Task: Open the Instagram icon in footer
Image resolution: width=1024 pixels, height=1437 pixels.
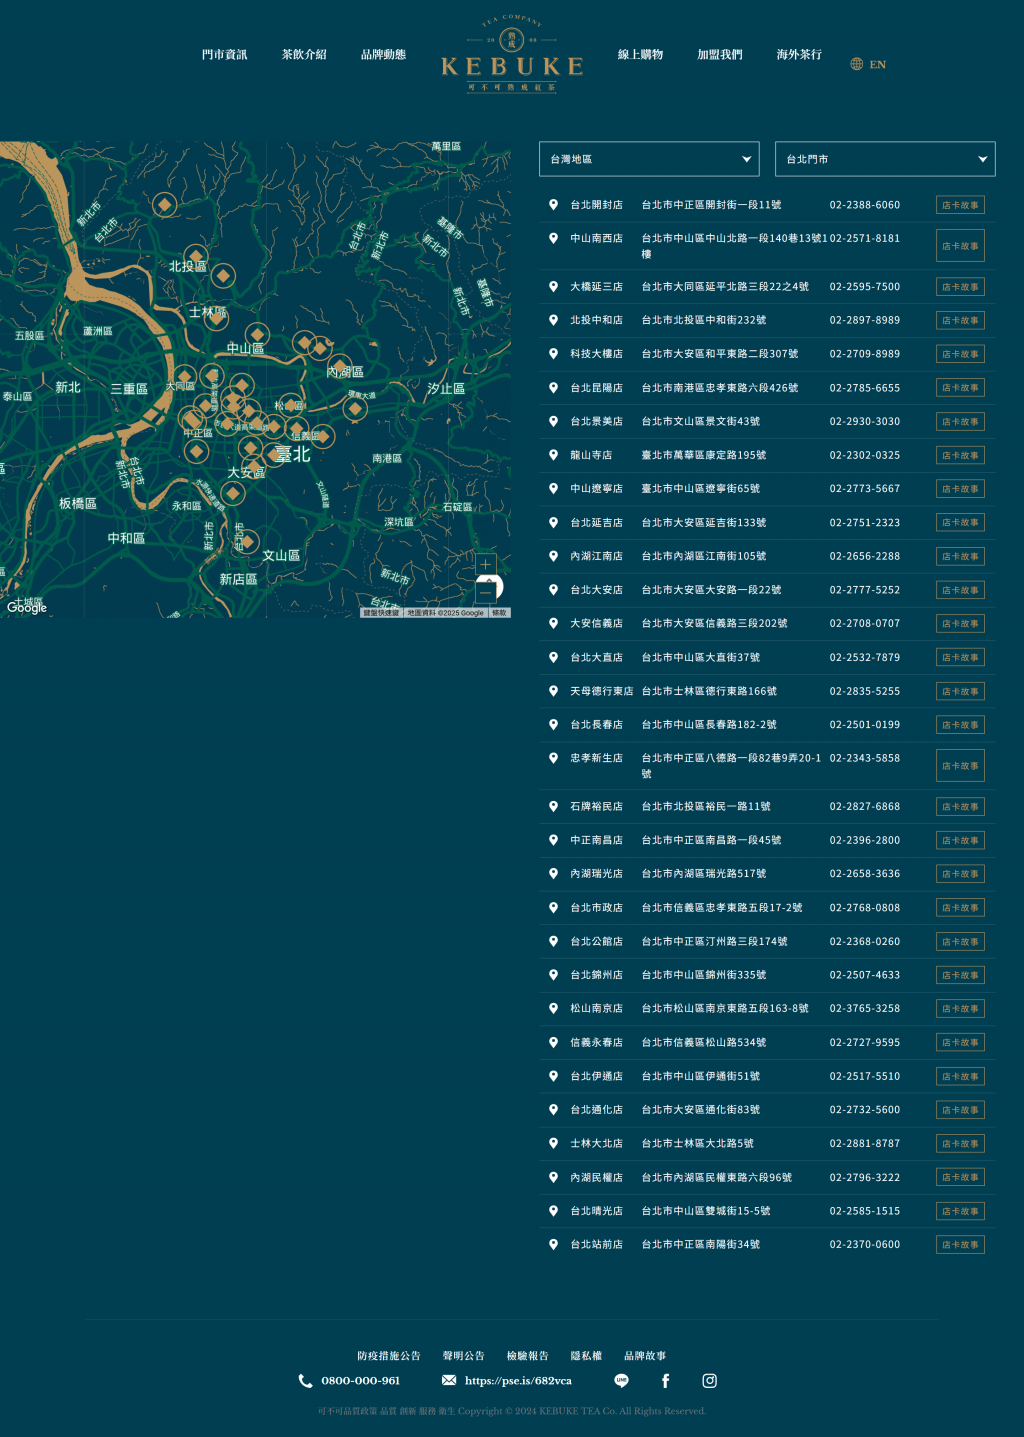Action: click(x=710, y=1381)
